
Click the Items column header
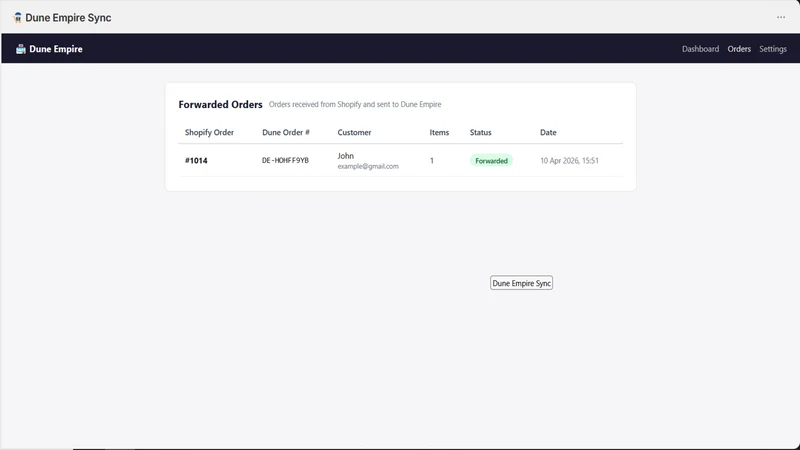(x=439, y=132)
